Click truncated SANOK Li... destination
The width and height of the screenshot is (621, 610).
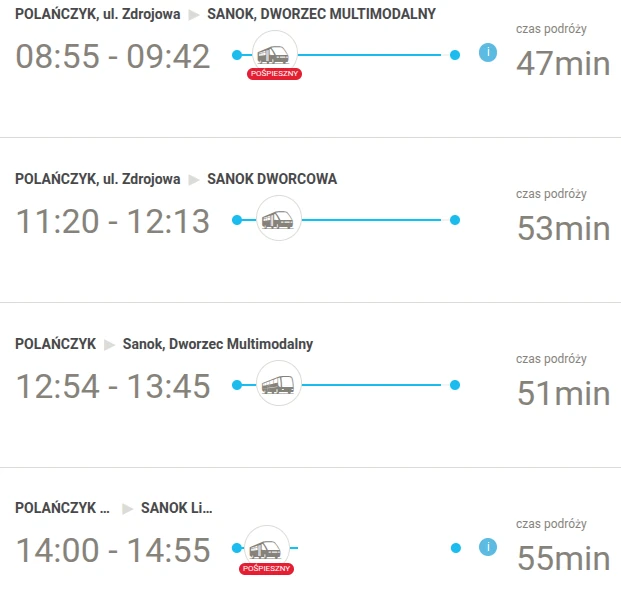[176, 508]
